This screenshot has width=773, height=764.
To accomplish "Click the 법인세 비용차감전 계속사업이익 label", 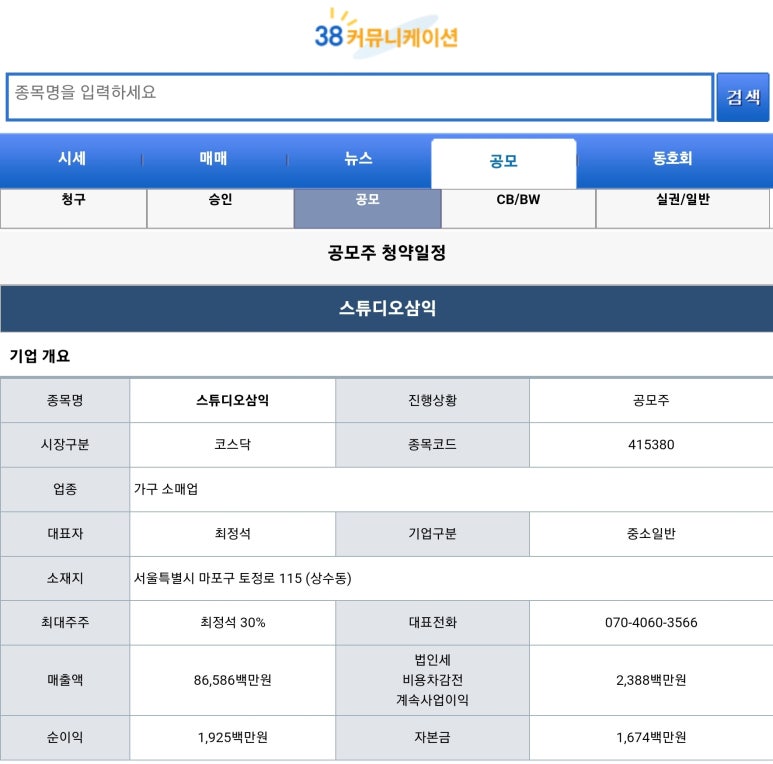I will click(x=432, y=680).
